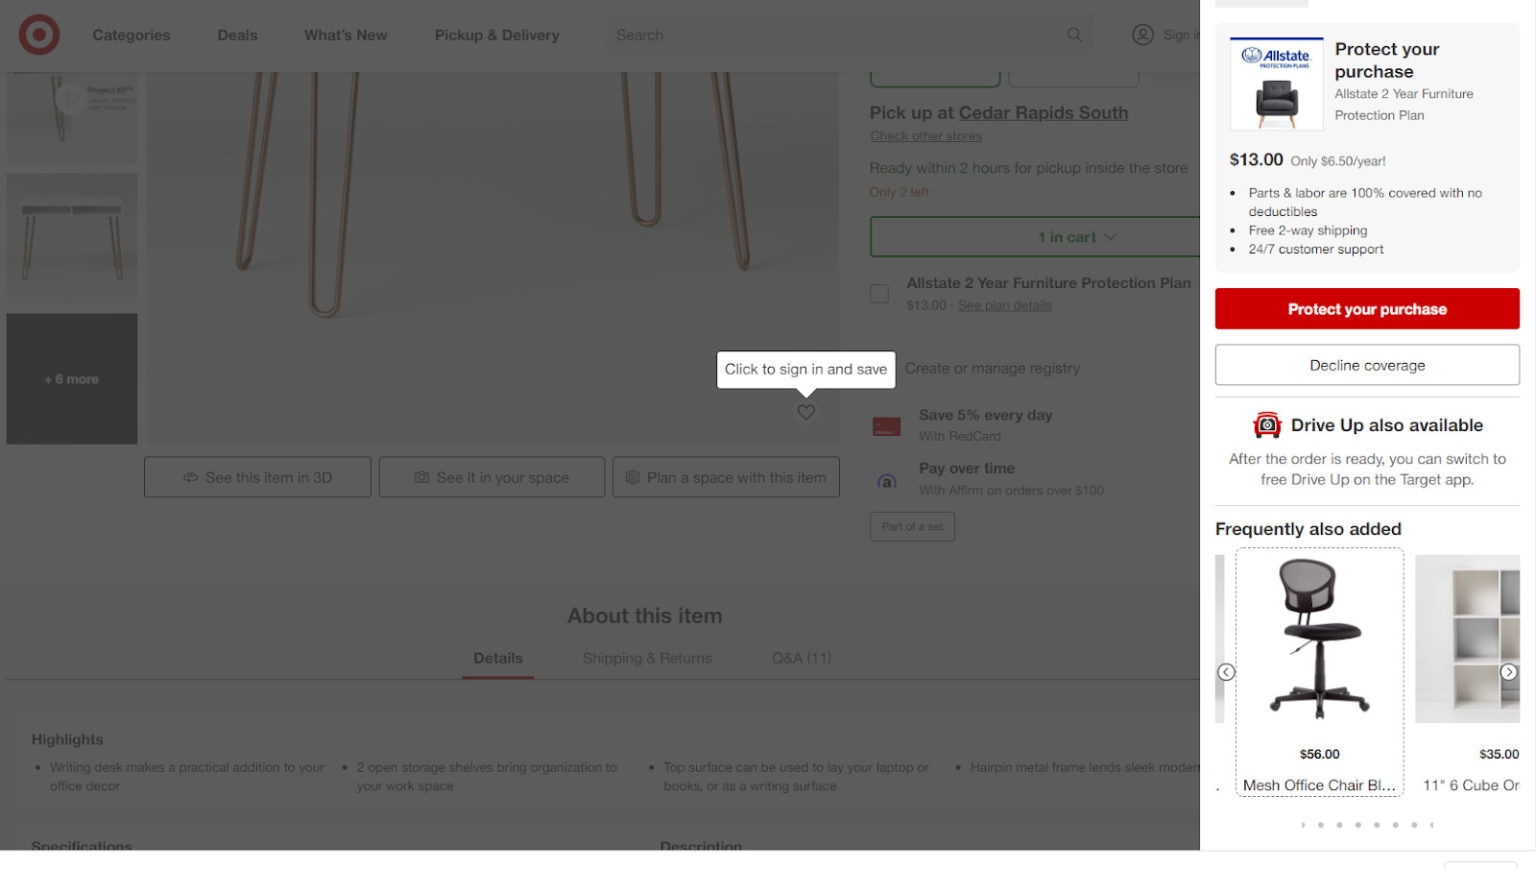This screenshot has height=869, width=1536.
Task: Click the Target bullseye logo
Action: click(39, 35)
